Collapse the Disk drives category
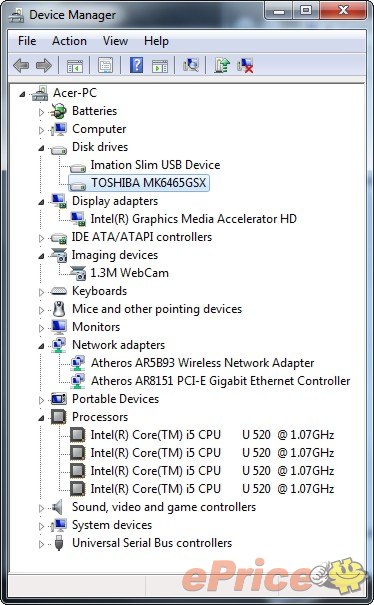 coord(41,148)
